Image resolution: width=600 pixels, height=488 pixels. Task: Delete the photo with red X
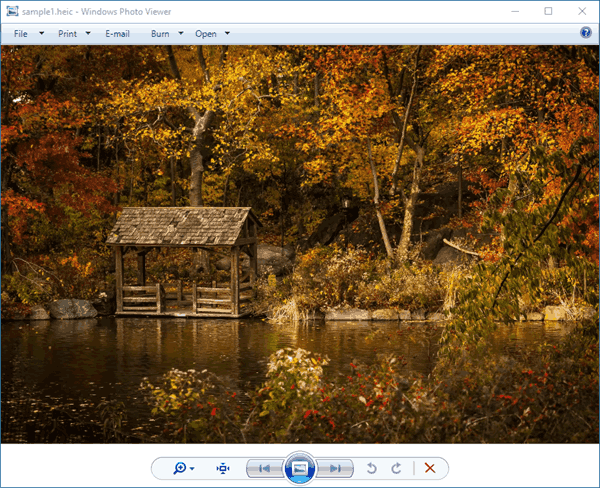tap(430, 468)
